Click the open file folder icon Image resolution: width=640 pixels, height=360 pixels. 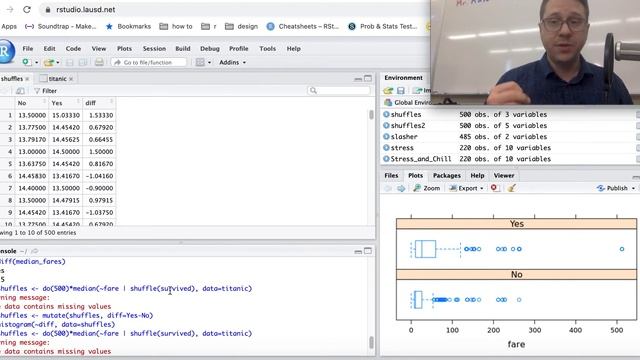coord(49,62)
